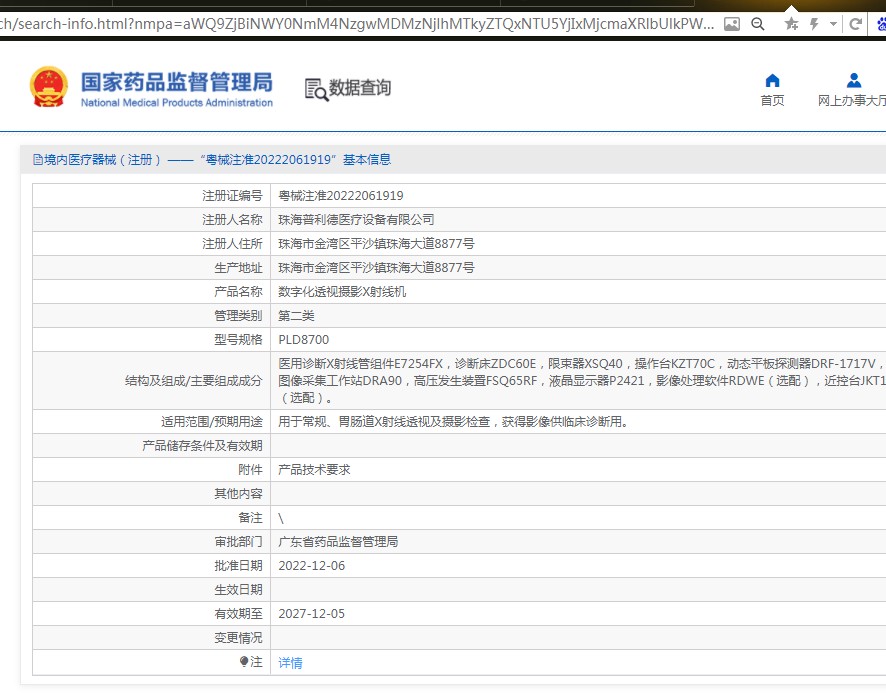Click the 国家药品监督管理局 site title

click(176, 82)
